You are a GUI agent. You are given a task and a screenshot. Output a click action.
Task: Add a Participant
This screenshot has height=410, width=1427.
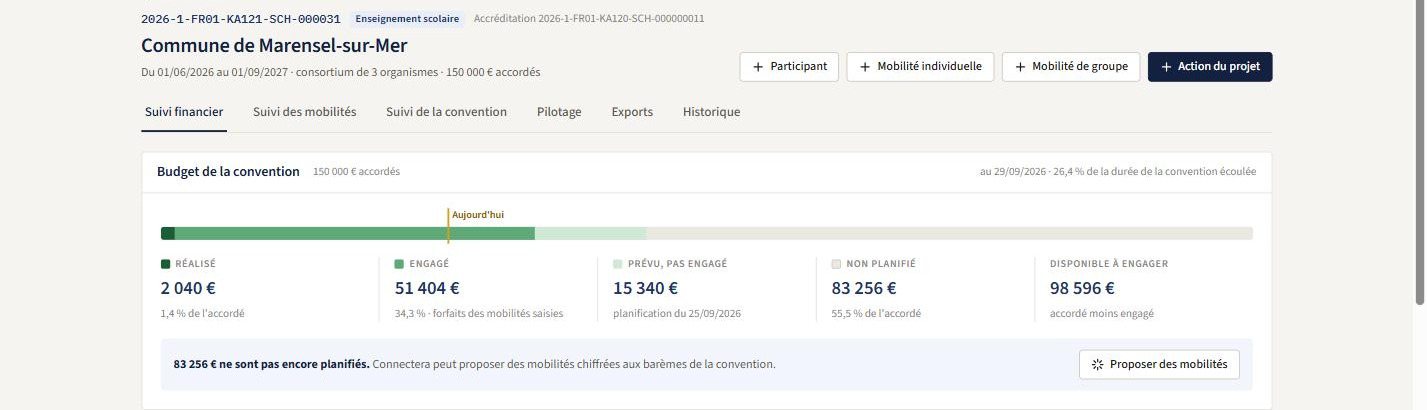point(789,67)
